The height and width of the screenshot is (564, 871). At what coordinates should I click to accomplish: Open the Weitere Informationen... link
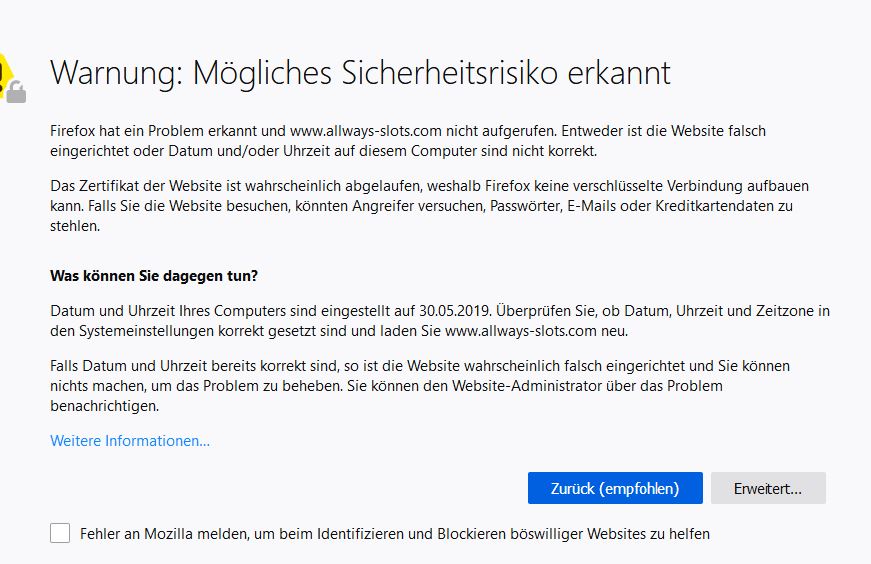click(130, 441)
